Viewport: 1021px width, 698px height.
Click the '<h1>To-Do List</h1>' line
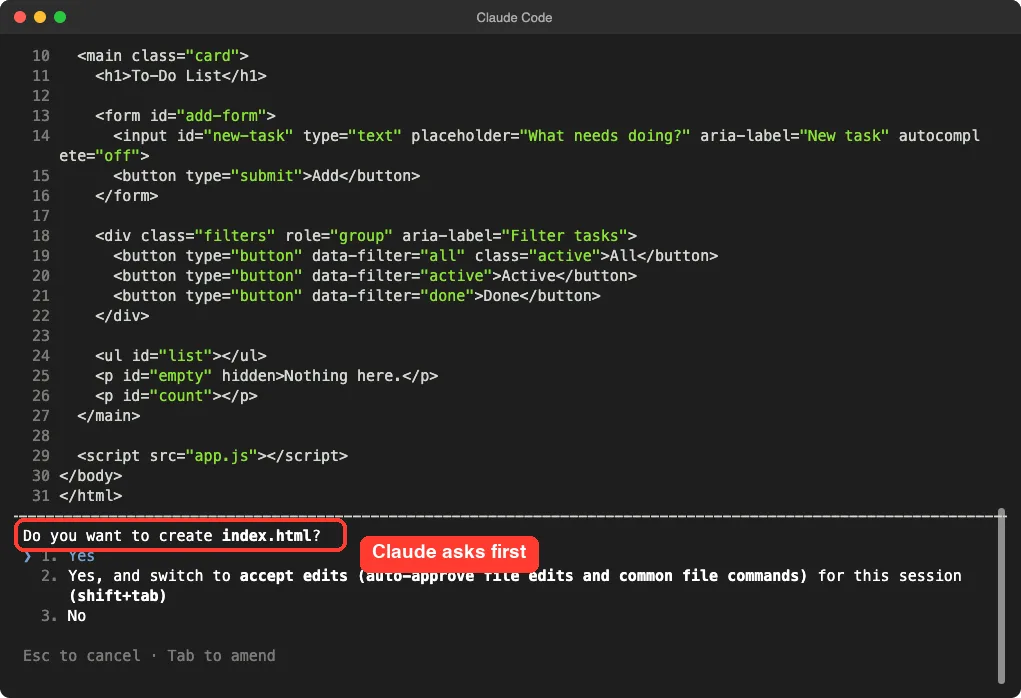(x=181, y=76)
